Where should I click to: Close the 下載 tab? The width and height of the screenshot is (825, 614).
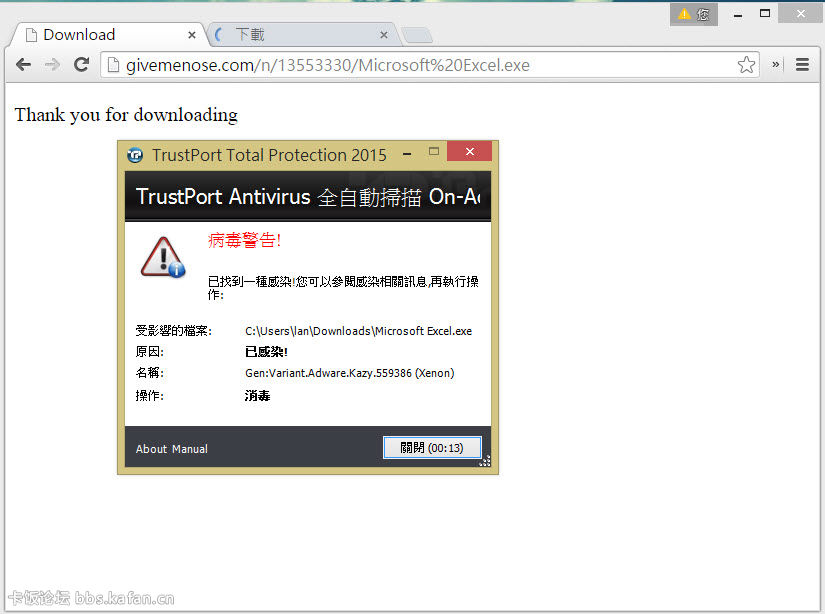(383, 35)
